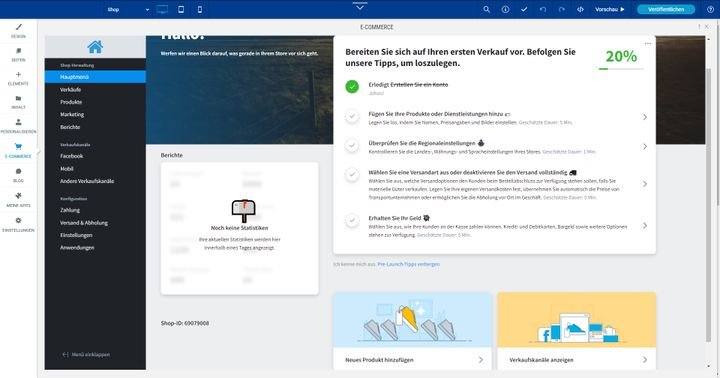Switch to desktop preview device
Image resolution: width=720 pixels, height=378 pixels.
(x=162, y=9)
